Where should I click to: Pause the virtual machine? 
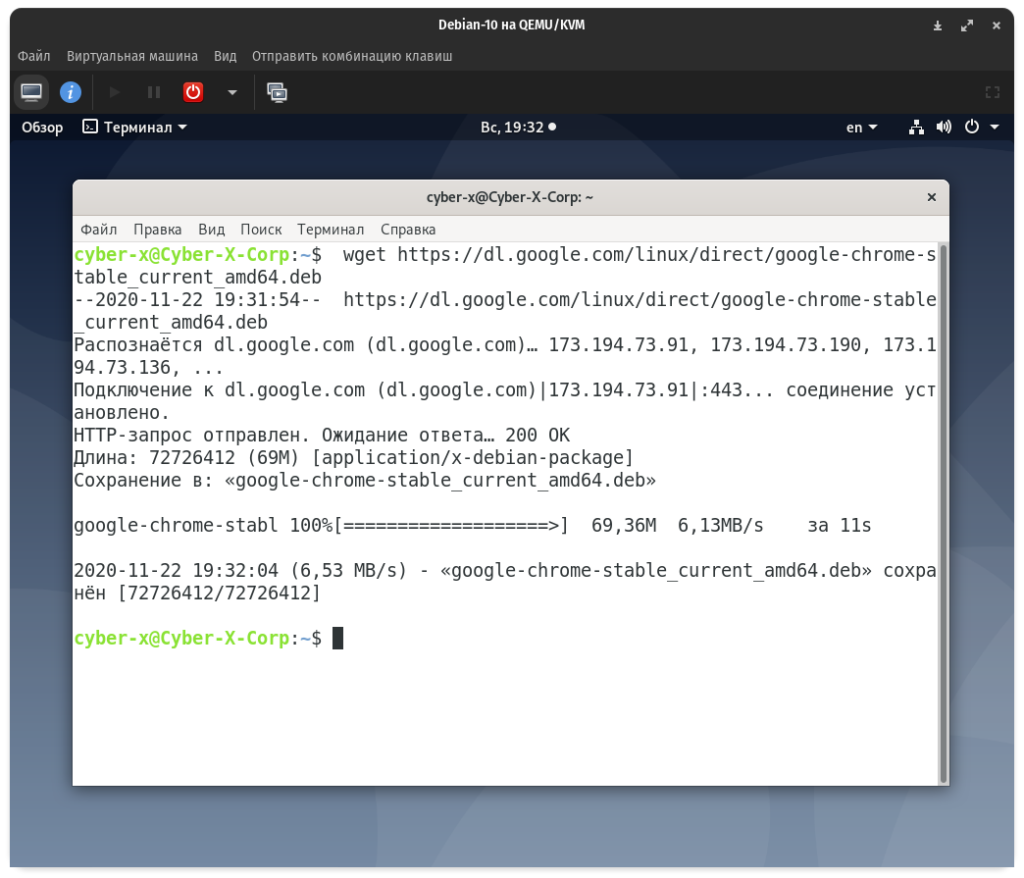[154, 92]
